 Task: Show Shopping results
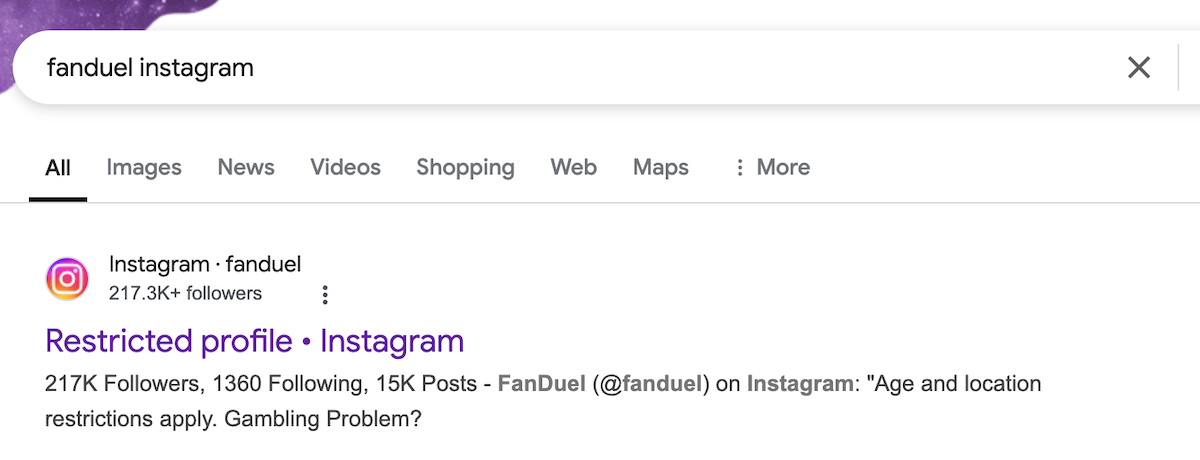pyautogui.click(x=465, y=167)
